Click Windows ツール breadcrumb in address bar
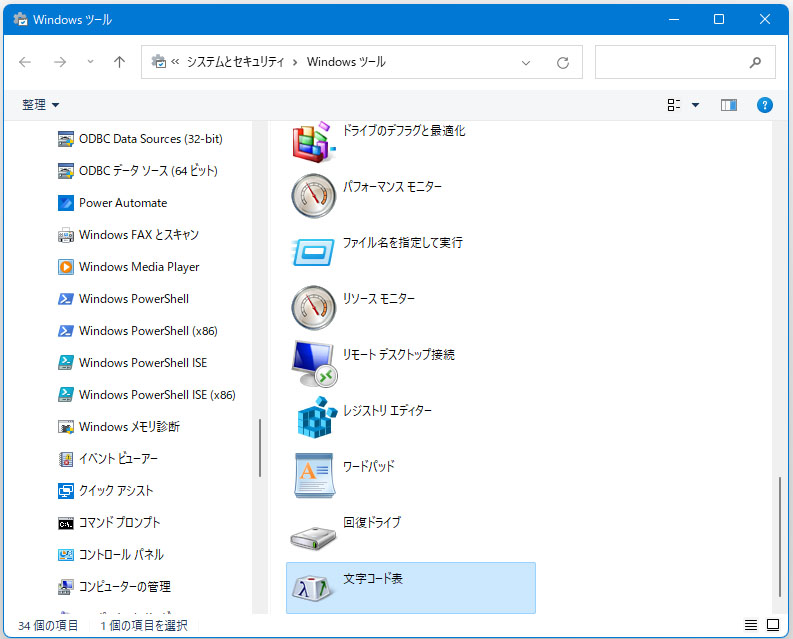This screenshot has width=793, height=639. coord(346,62)
